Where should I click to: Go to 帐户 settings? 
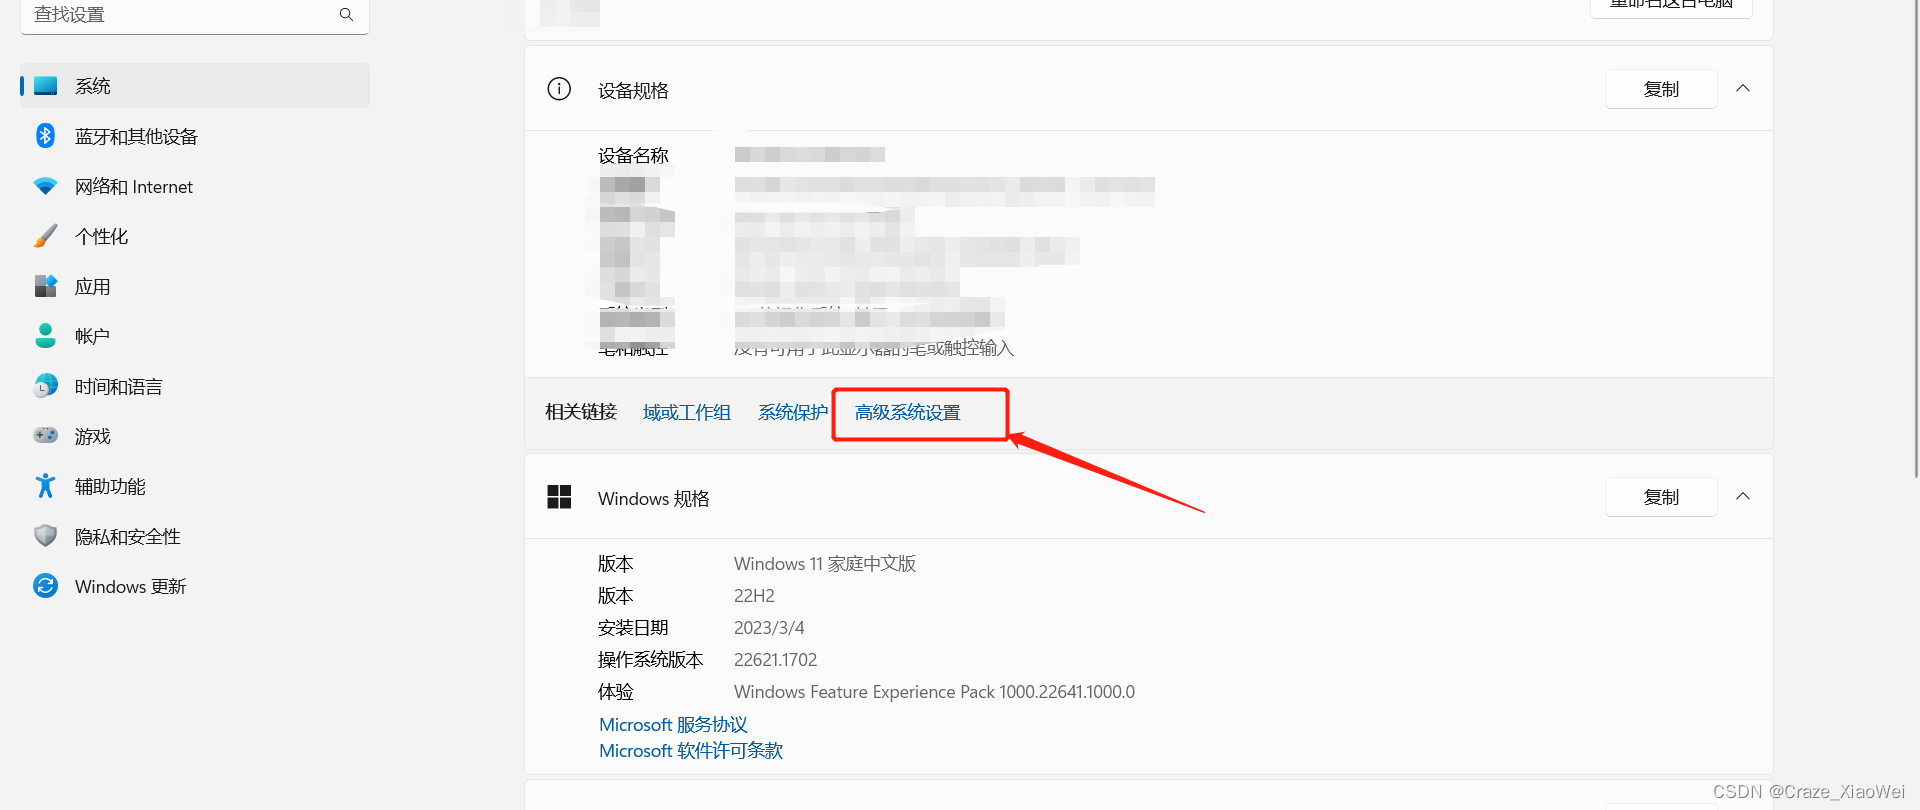195,336
